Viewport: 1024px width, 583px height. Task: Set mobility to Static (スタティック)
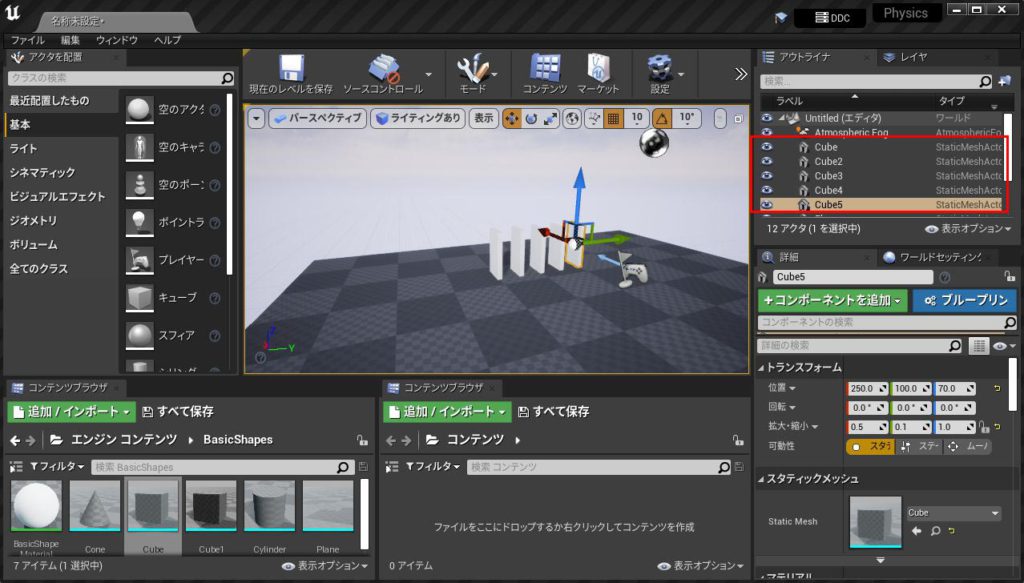pos(871,447)
